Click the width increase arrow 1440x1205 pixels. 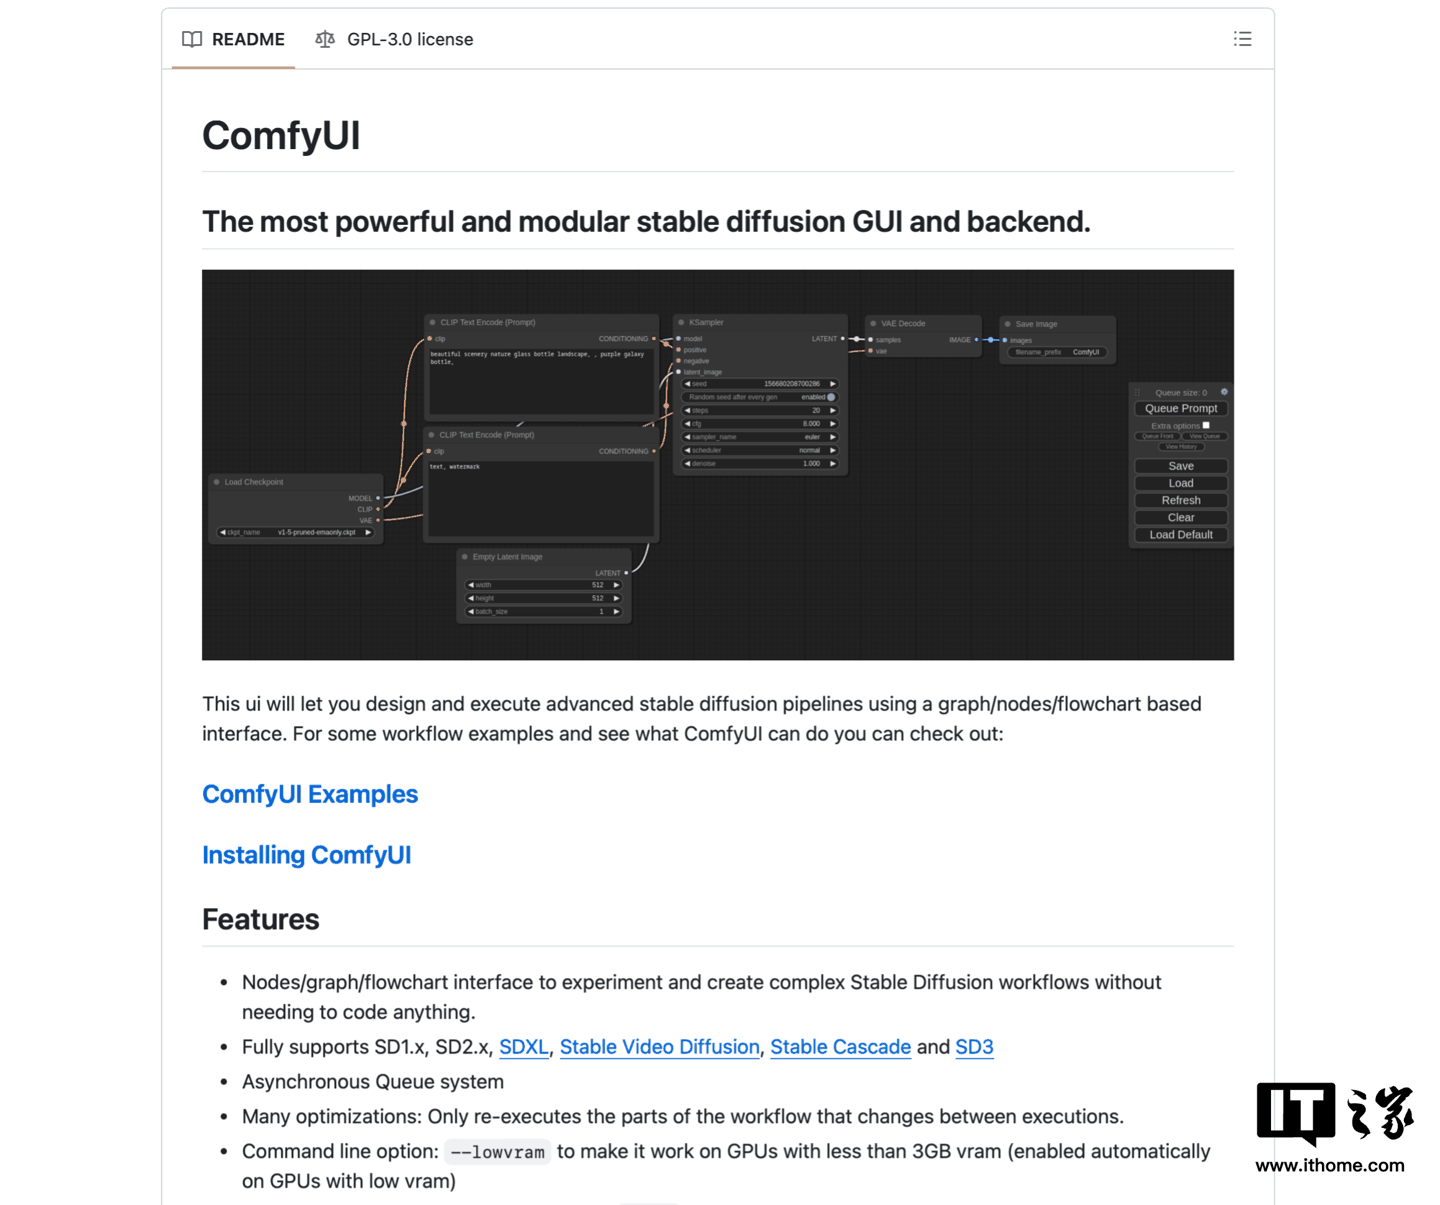(616, 585)
